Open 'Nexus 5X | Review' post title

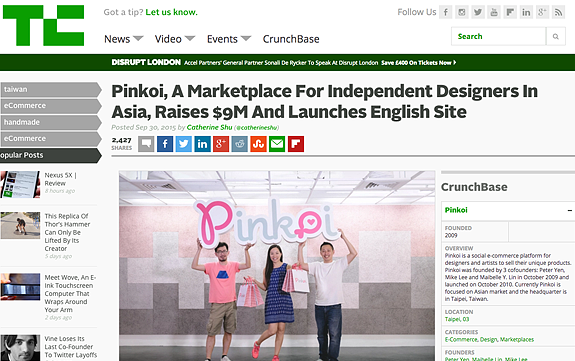click(x=61, y=179)
